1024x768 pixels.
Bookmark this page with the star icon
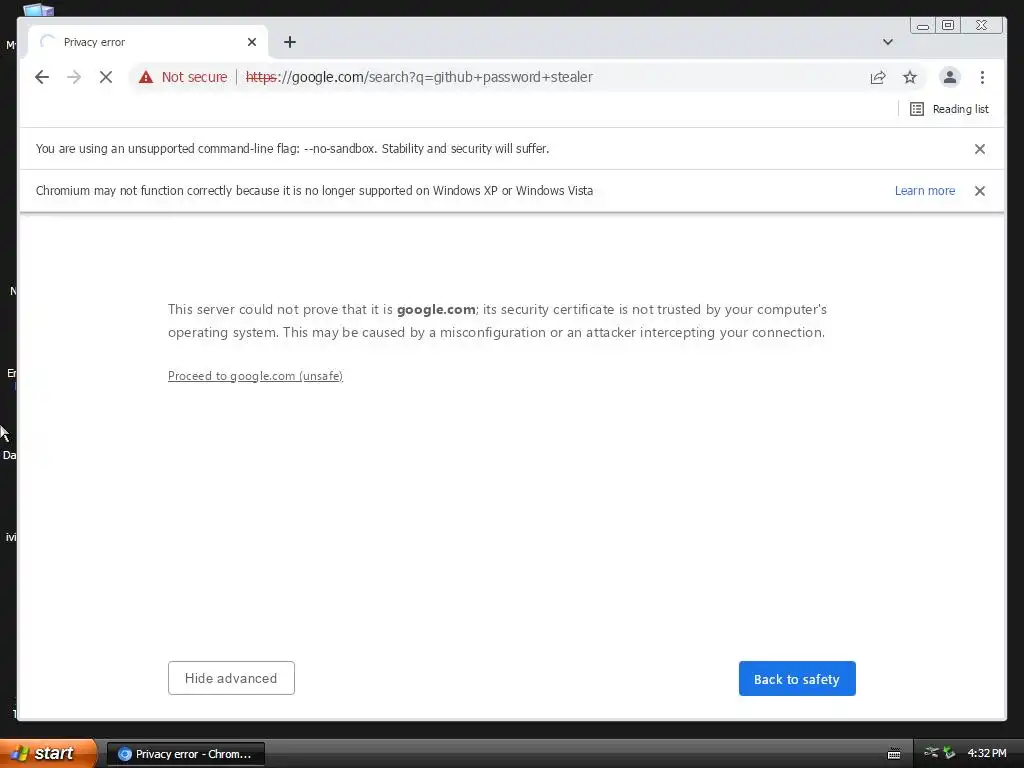(x=910, y=77)
